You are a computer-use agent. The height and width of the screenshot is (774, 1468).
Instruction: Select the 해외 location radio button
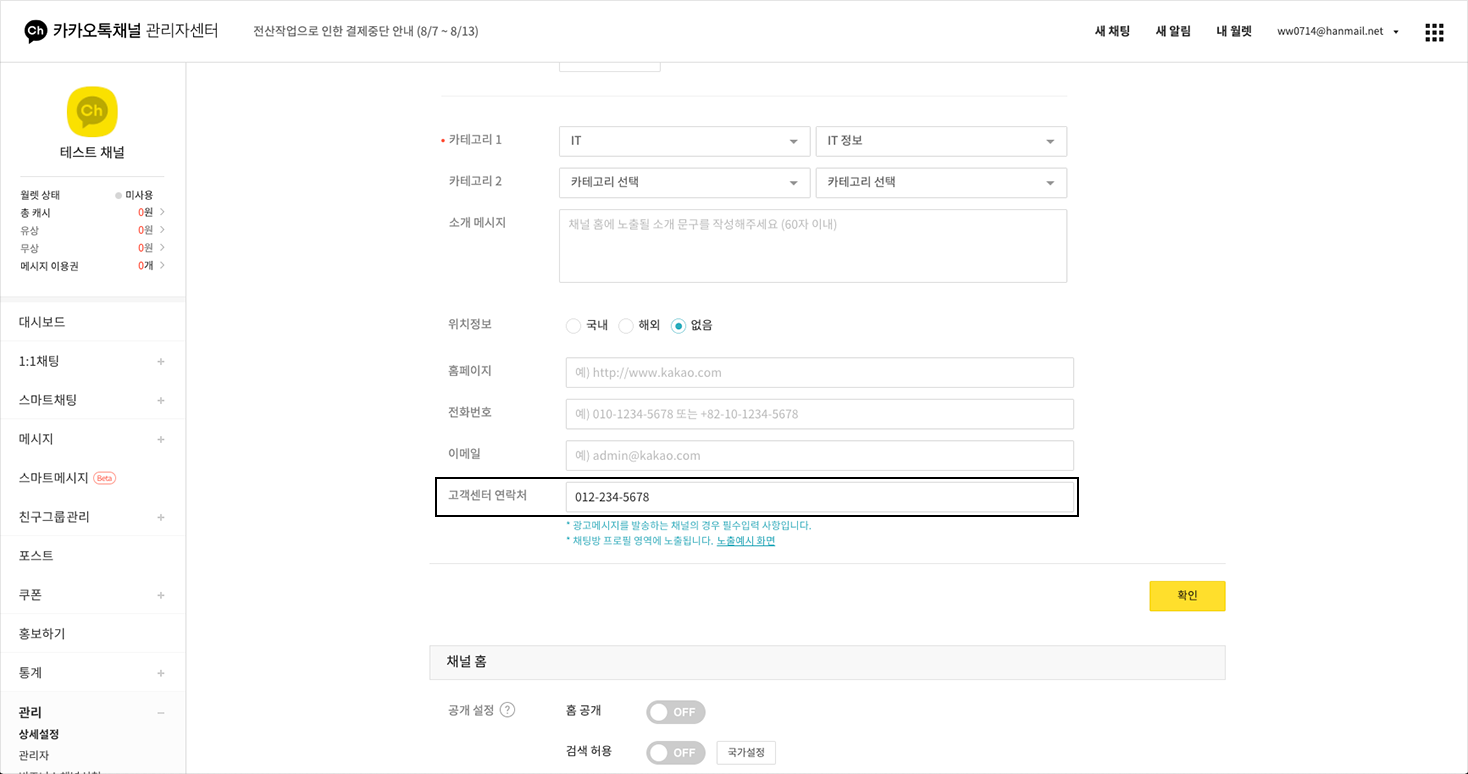[x=626, y=326]
